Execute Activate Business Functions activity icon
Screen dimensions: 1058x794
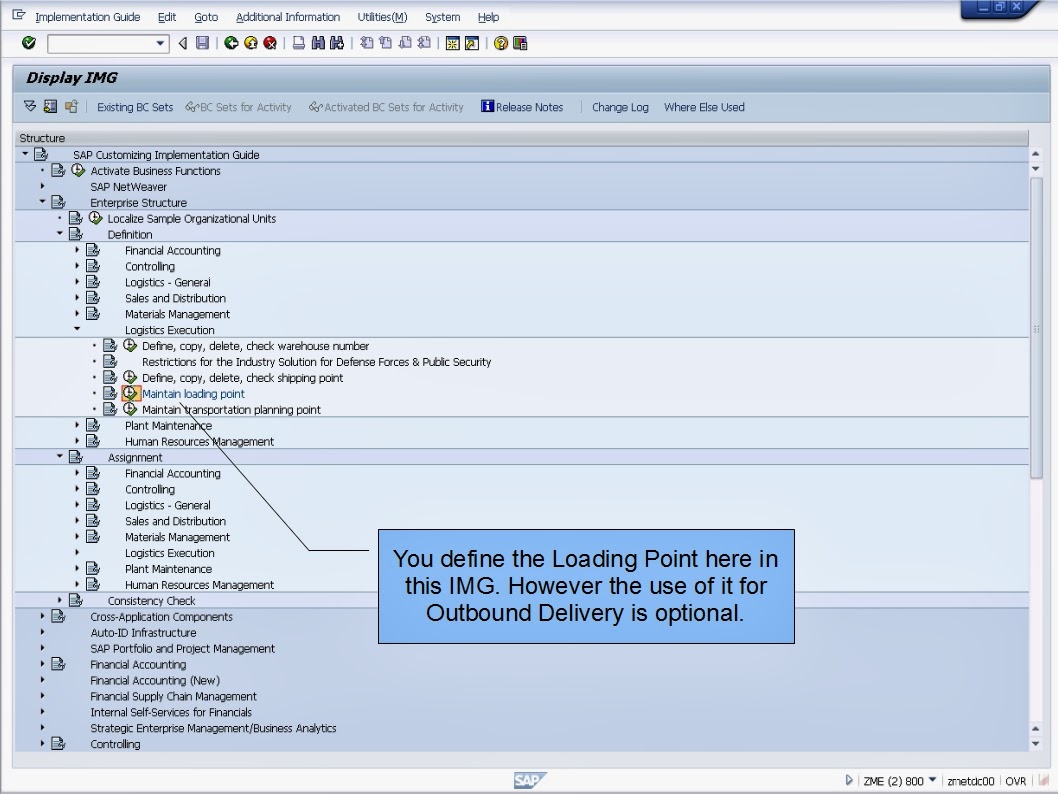click(78, 171)
